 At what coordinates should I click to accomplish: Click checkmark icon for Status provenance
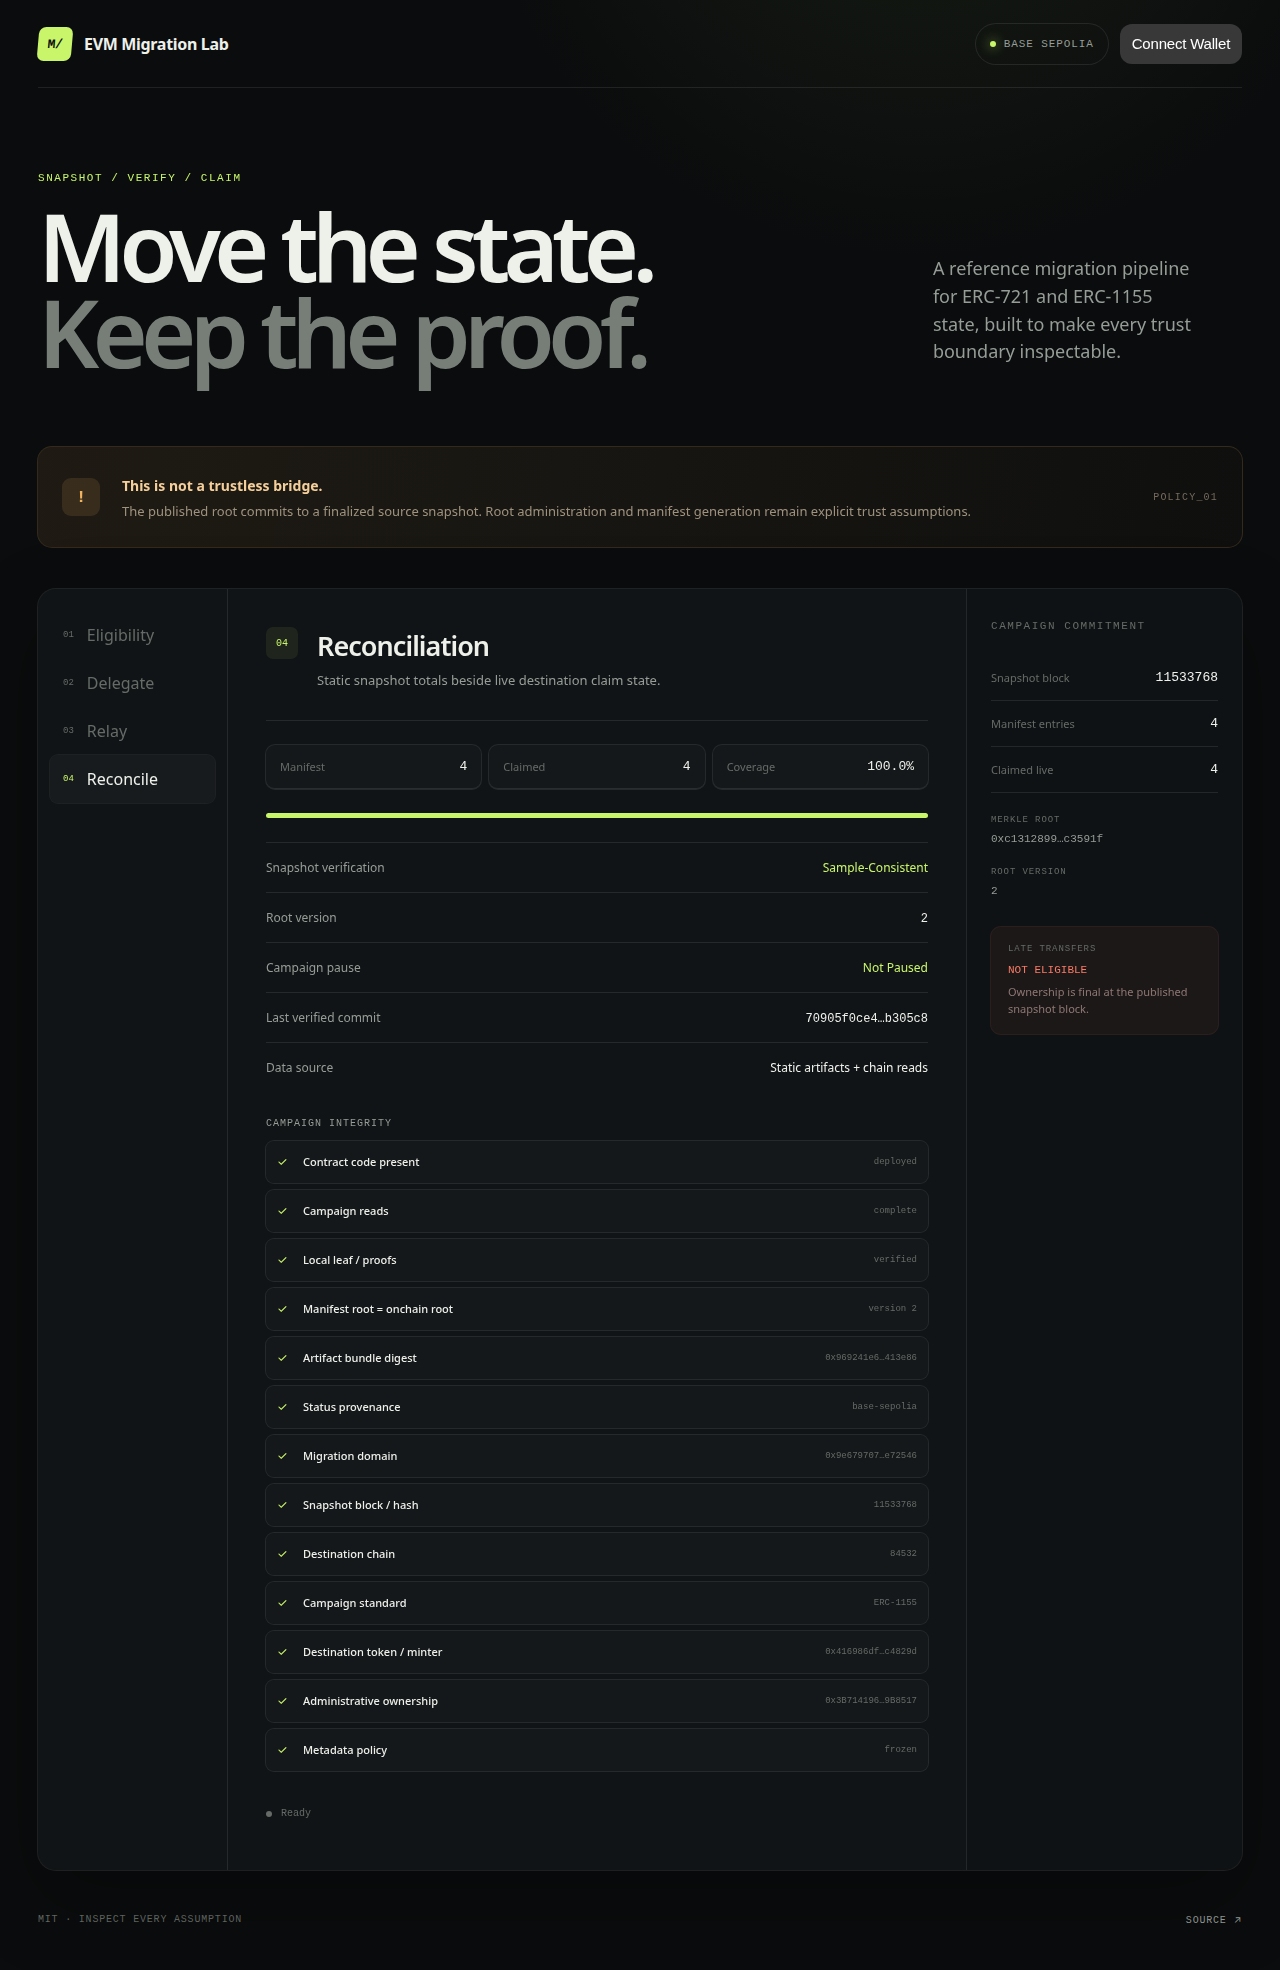[x=283, y=1407]
